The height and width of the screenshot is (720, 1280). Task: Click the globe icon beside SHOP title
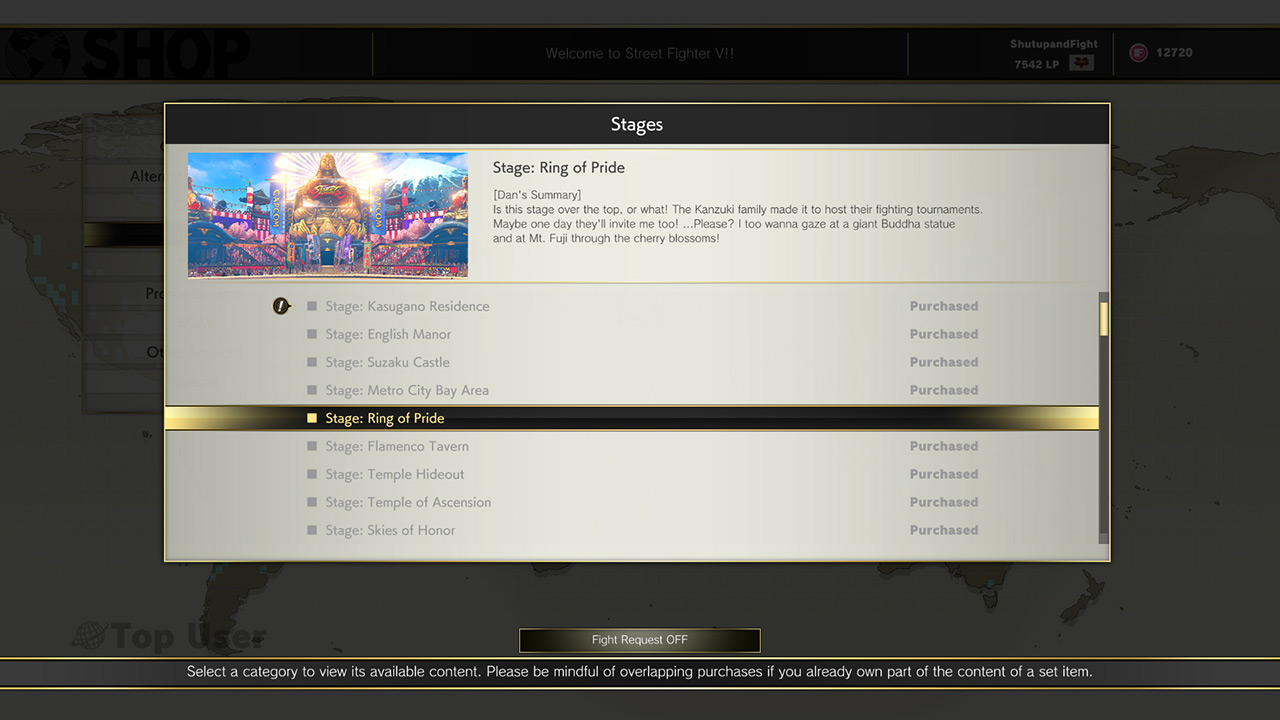37,55
